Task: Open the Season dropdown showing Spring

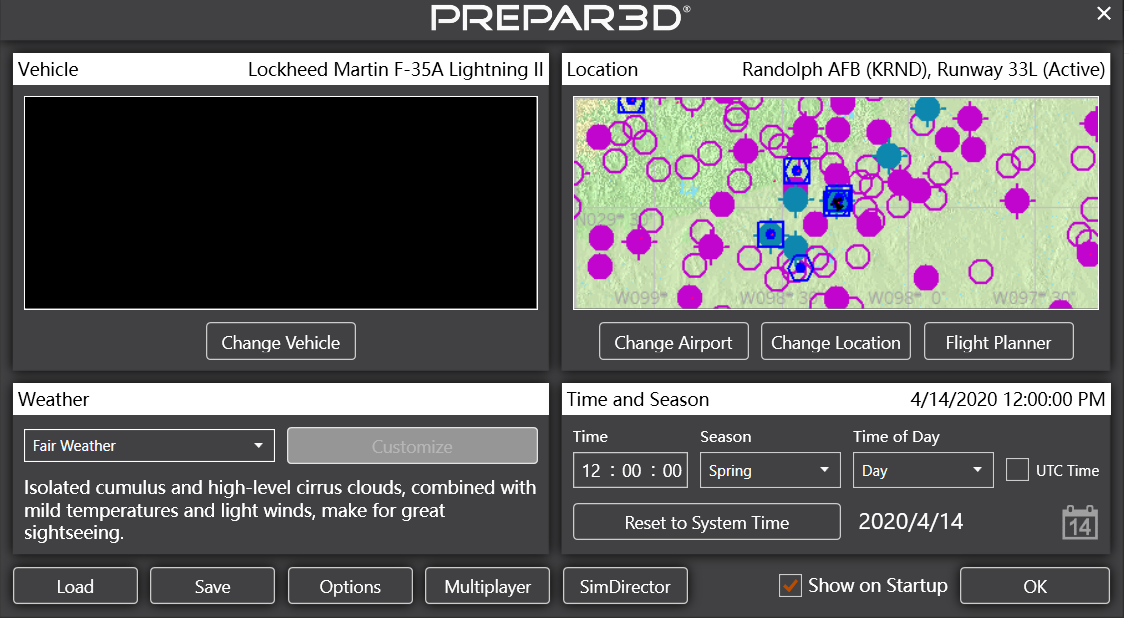Action: 770,470
